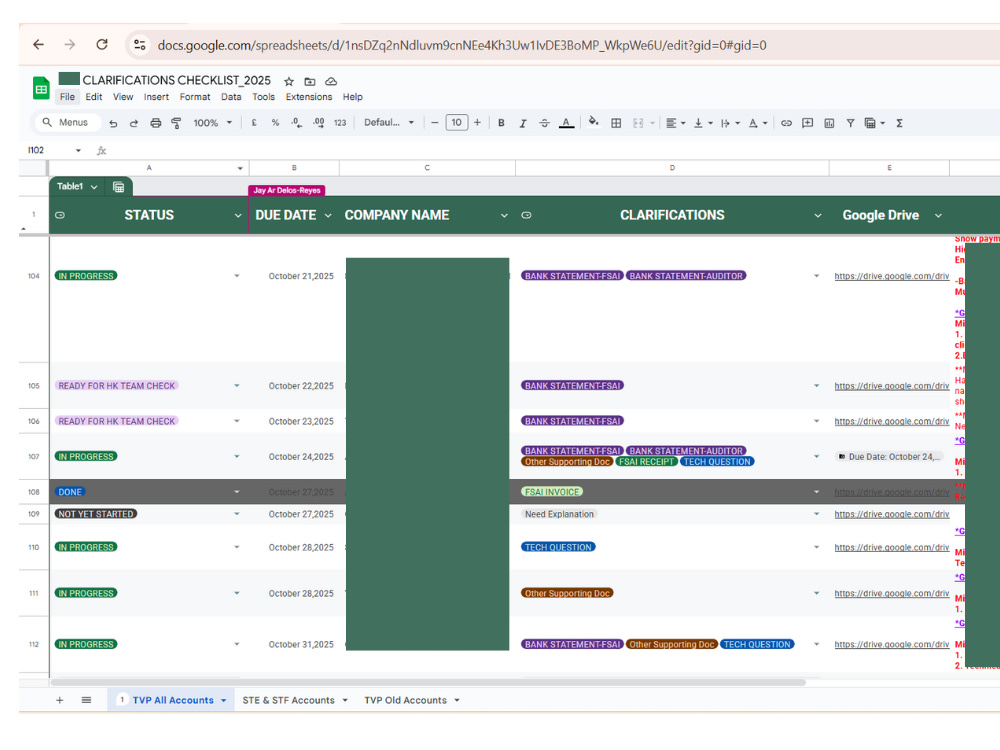The width and height of the screenshot is (1000, 750).
Task: Click the font size field
Action: [456, 123]
